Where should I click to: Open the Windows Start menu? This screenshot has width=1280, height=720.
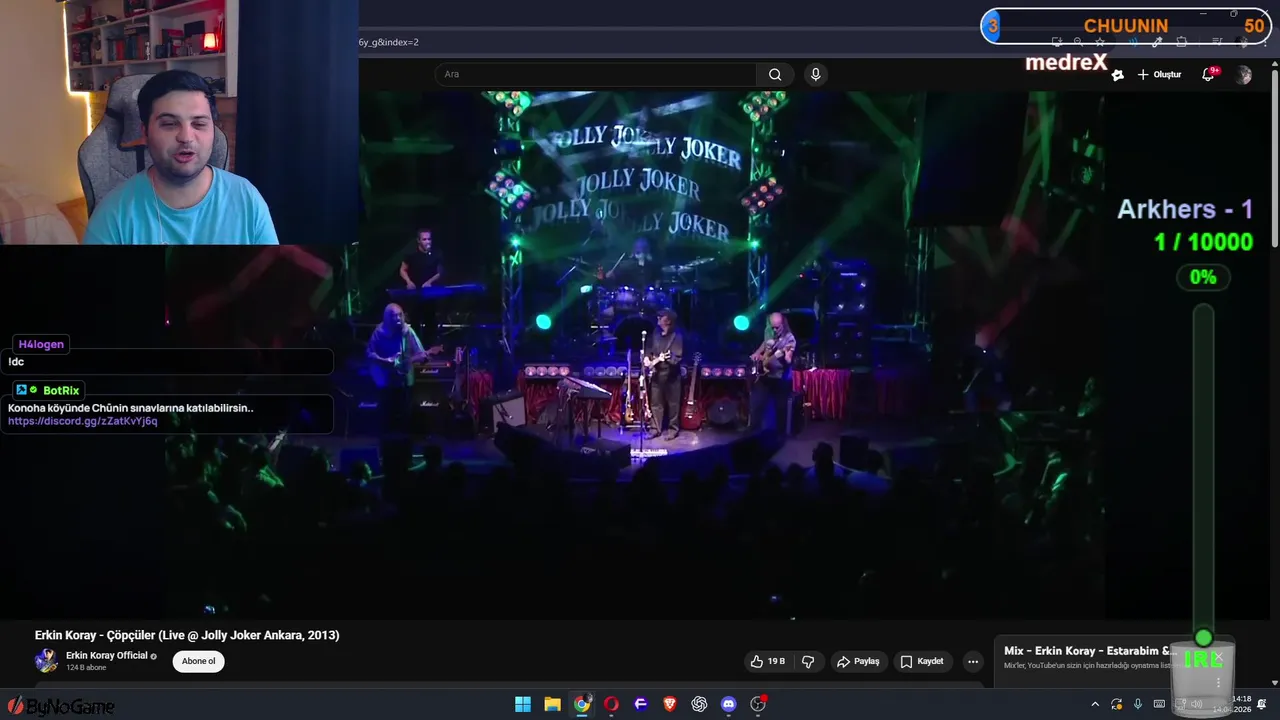coord(523,704)
